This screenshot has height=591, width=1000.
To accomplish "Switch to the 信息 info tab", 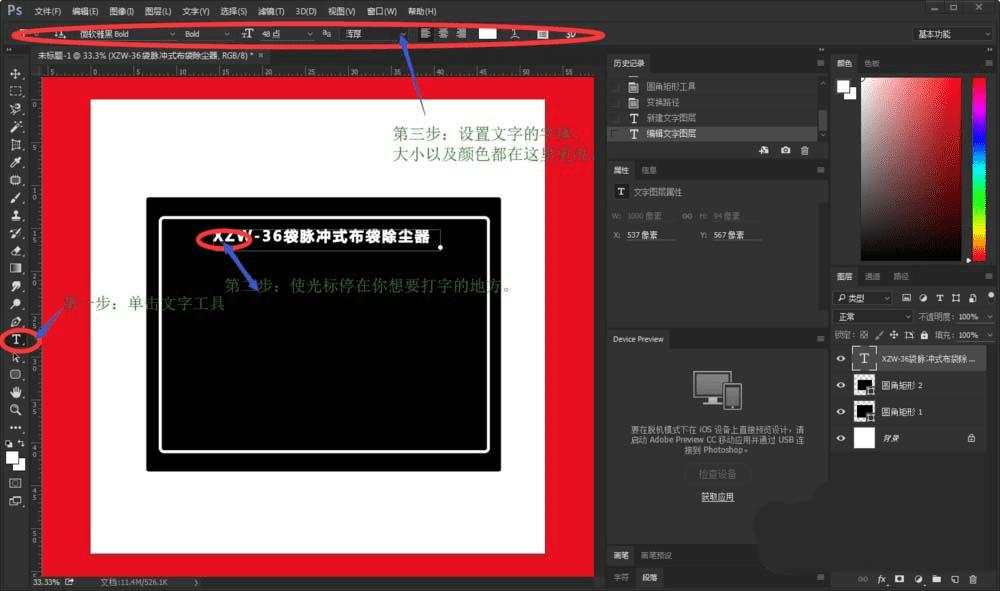I will 649,170.
